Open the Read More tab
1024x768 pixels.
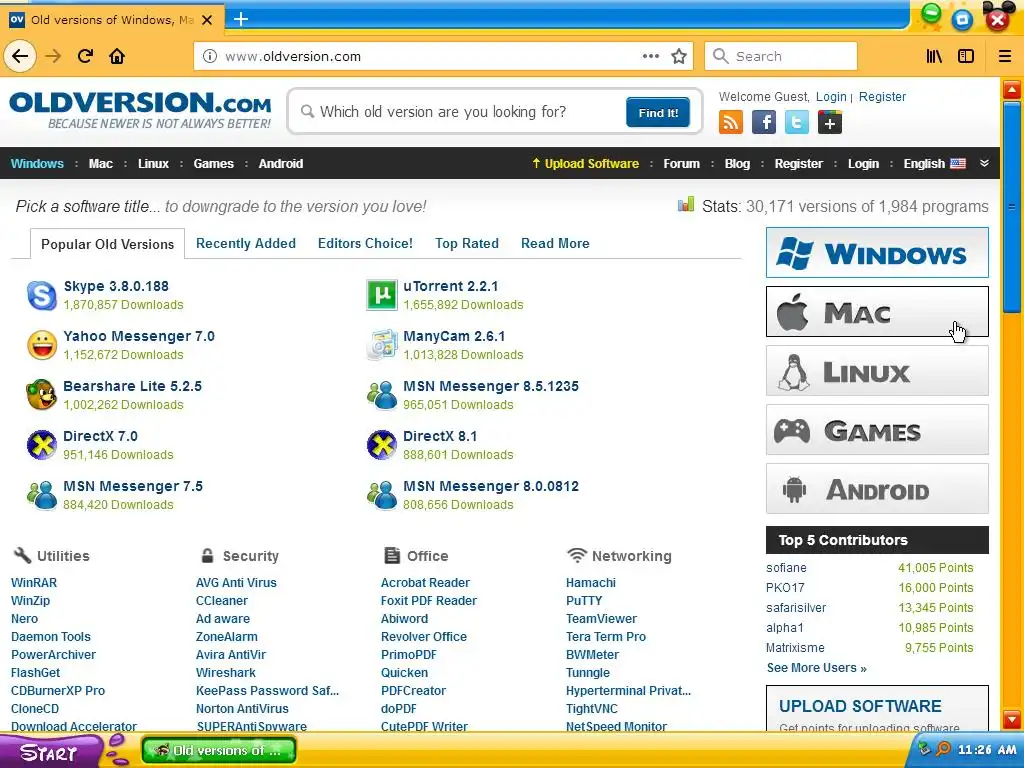click(555, 243)
